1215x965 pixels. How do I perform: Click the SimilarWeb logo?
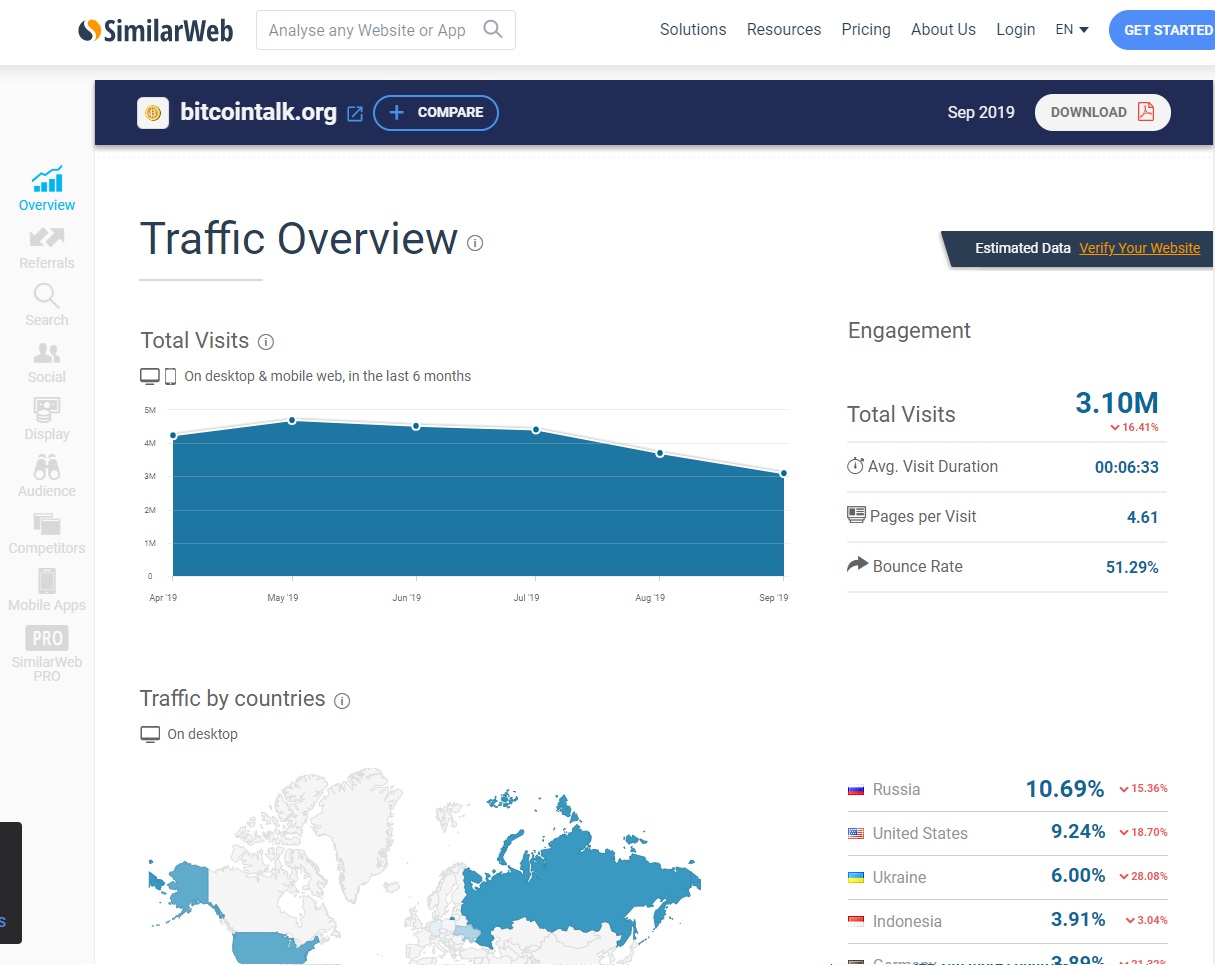click(x=155, y=30)
